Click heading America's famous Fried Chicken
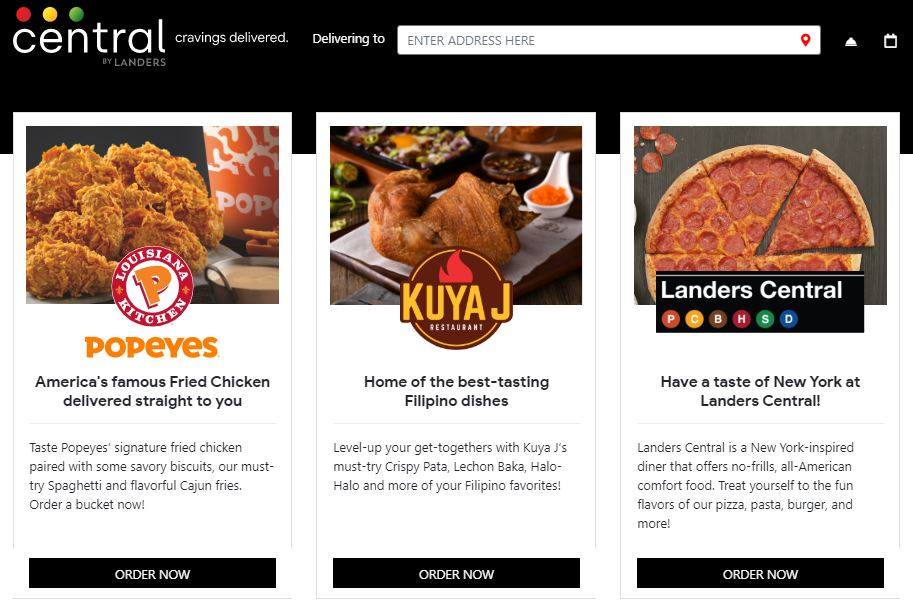913x610 pixels. pyautogui.click(x=153, y=391)
